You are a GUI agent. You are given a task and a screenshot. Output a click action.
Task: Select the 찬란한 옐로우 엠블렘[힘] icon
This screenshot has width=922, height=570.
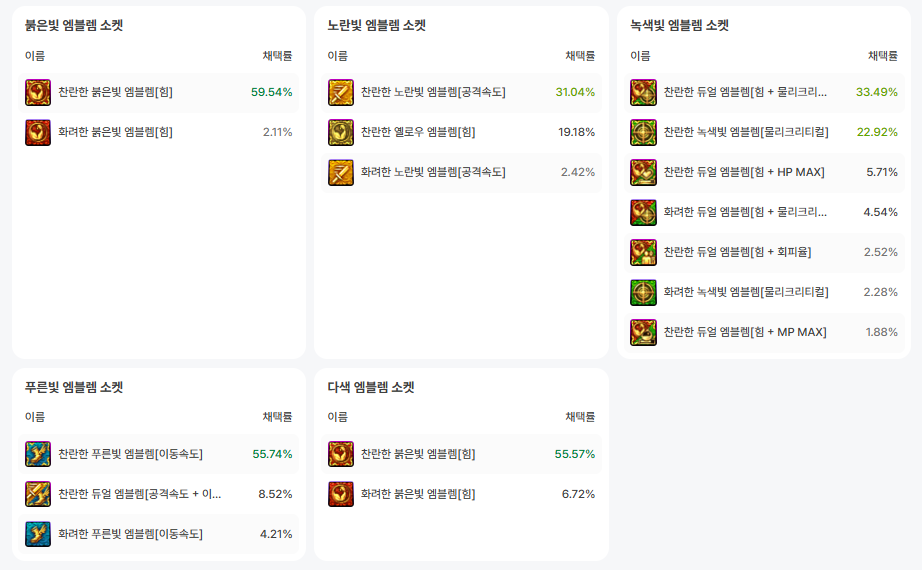click(341, 132)
